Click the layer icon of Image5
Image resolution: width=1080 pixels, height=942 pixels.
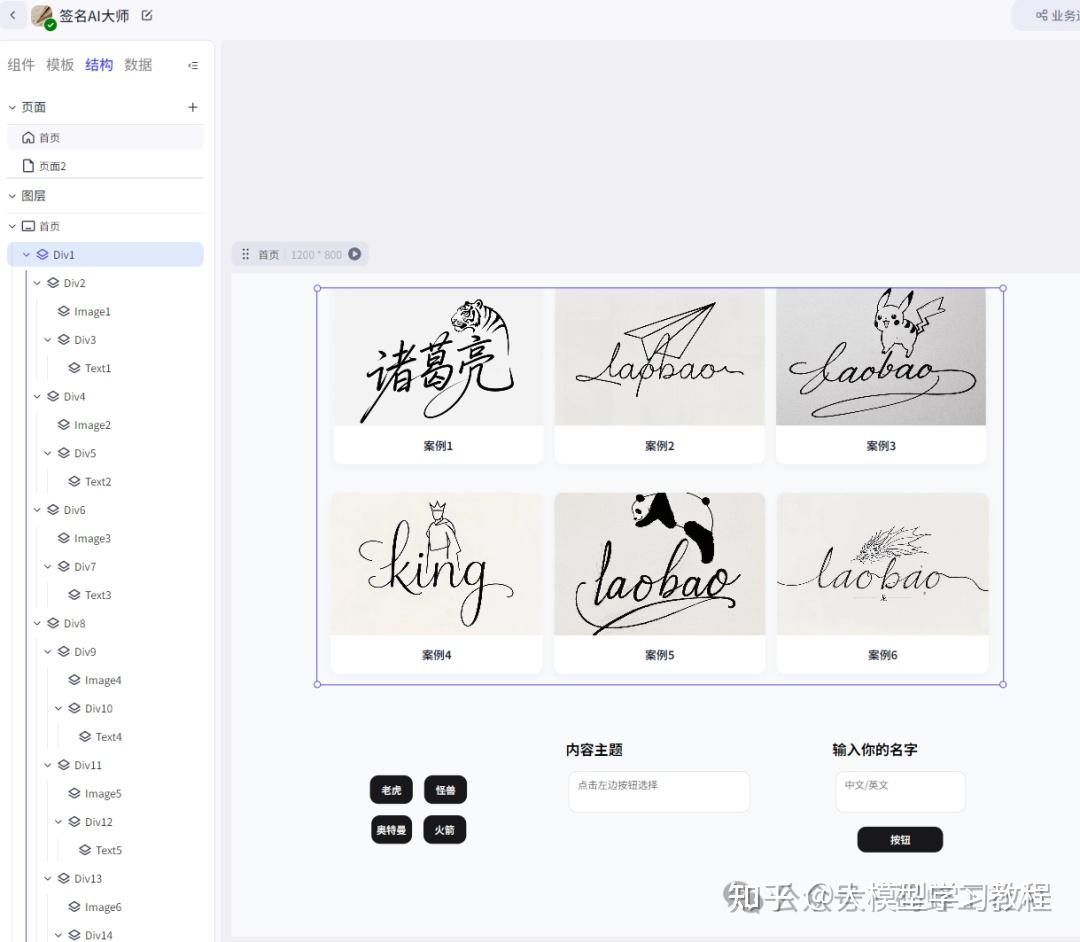74,793
